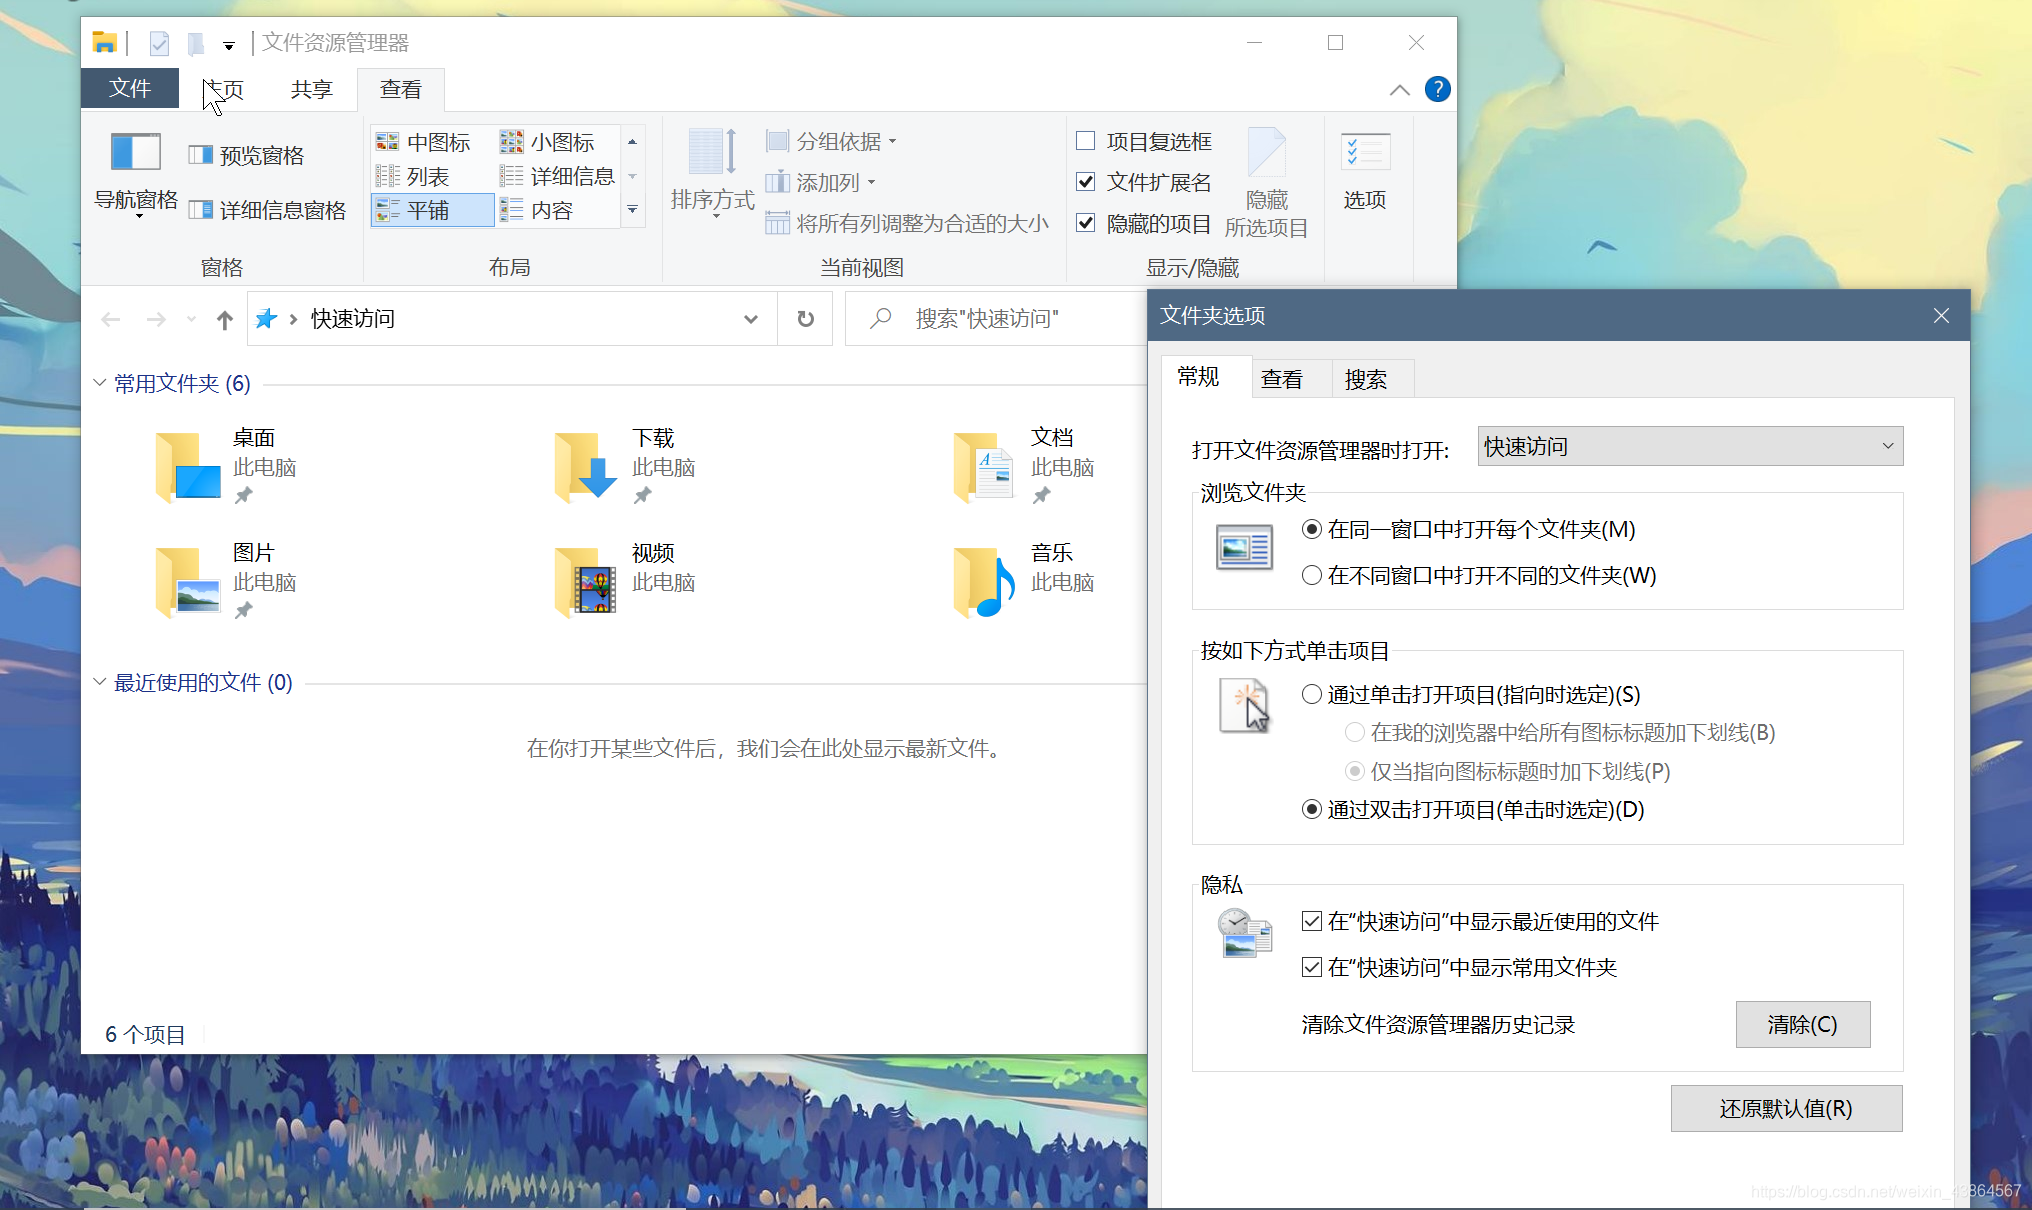
Task: Click the Clear (清除) history button
Action: 1803,1024
